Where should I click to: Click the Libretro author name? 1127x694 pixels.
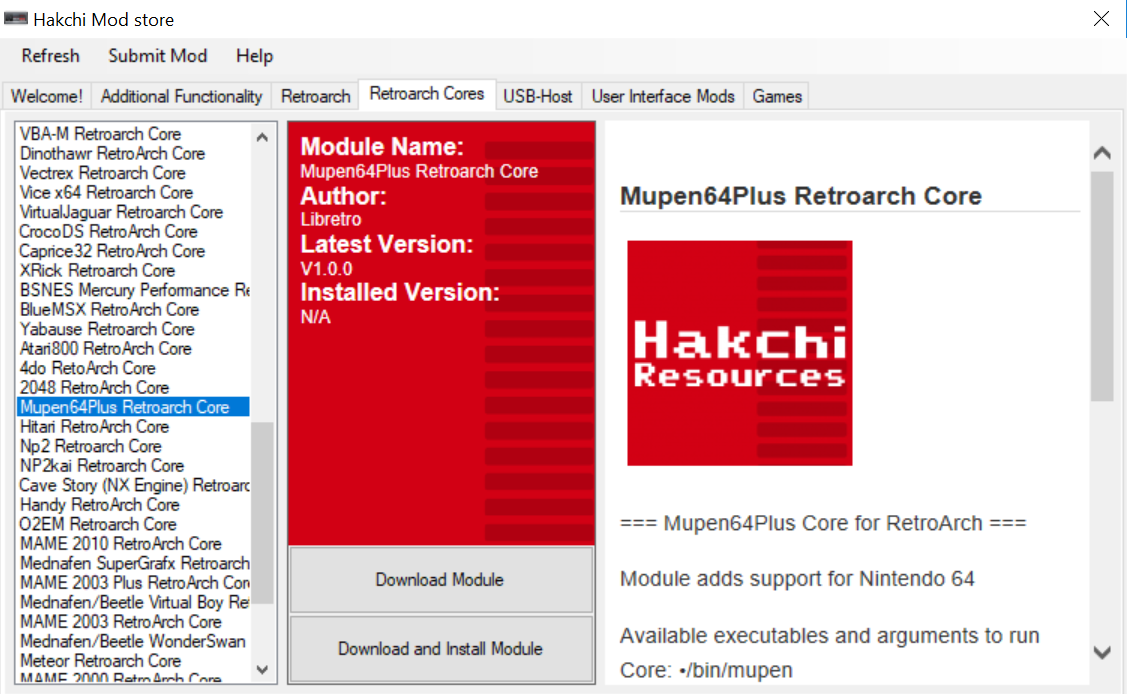(331, 219)
